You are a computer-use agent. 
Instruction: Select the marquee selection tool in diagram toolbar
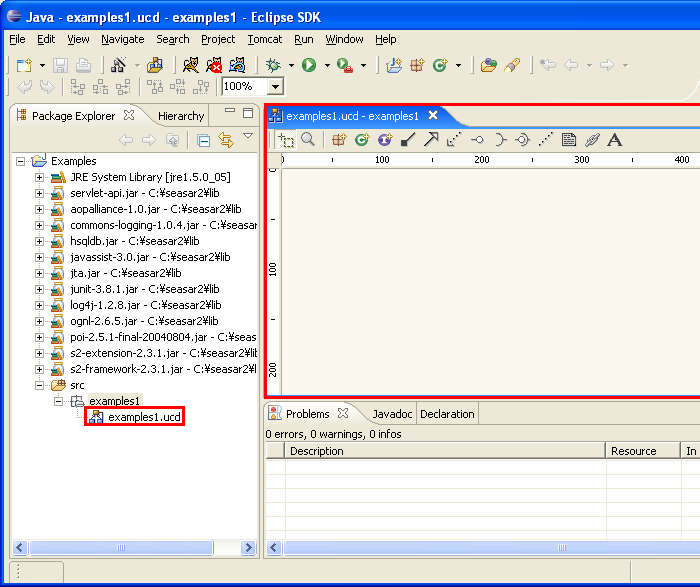coord(287,140)
